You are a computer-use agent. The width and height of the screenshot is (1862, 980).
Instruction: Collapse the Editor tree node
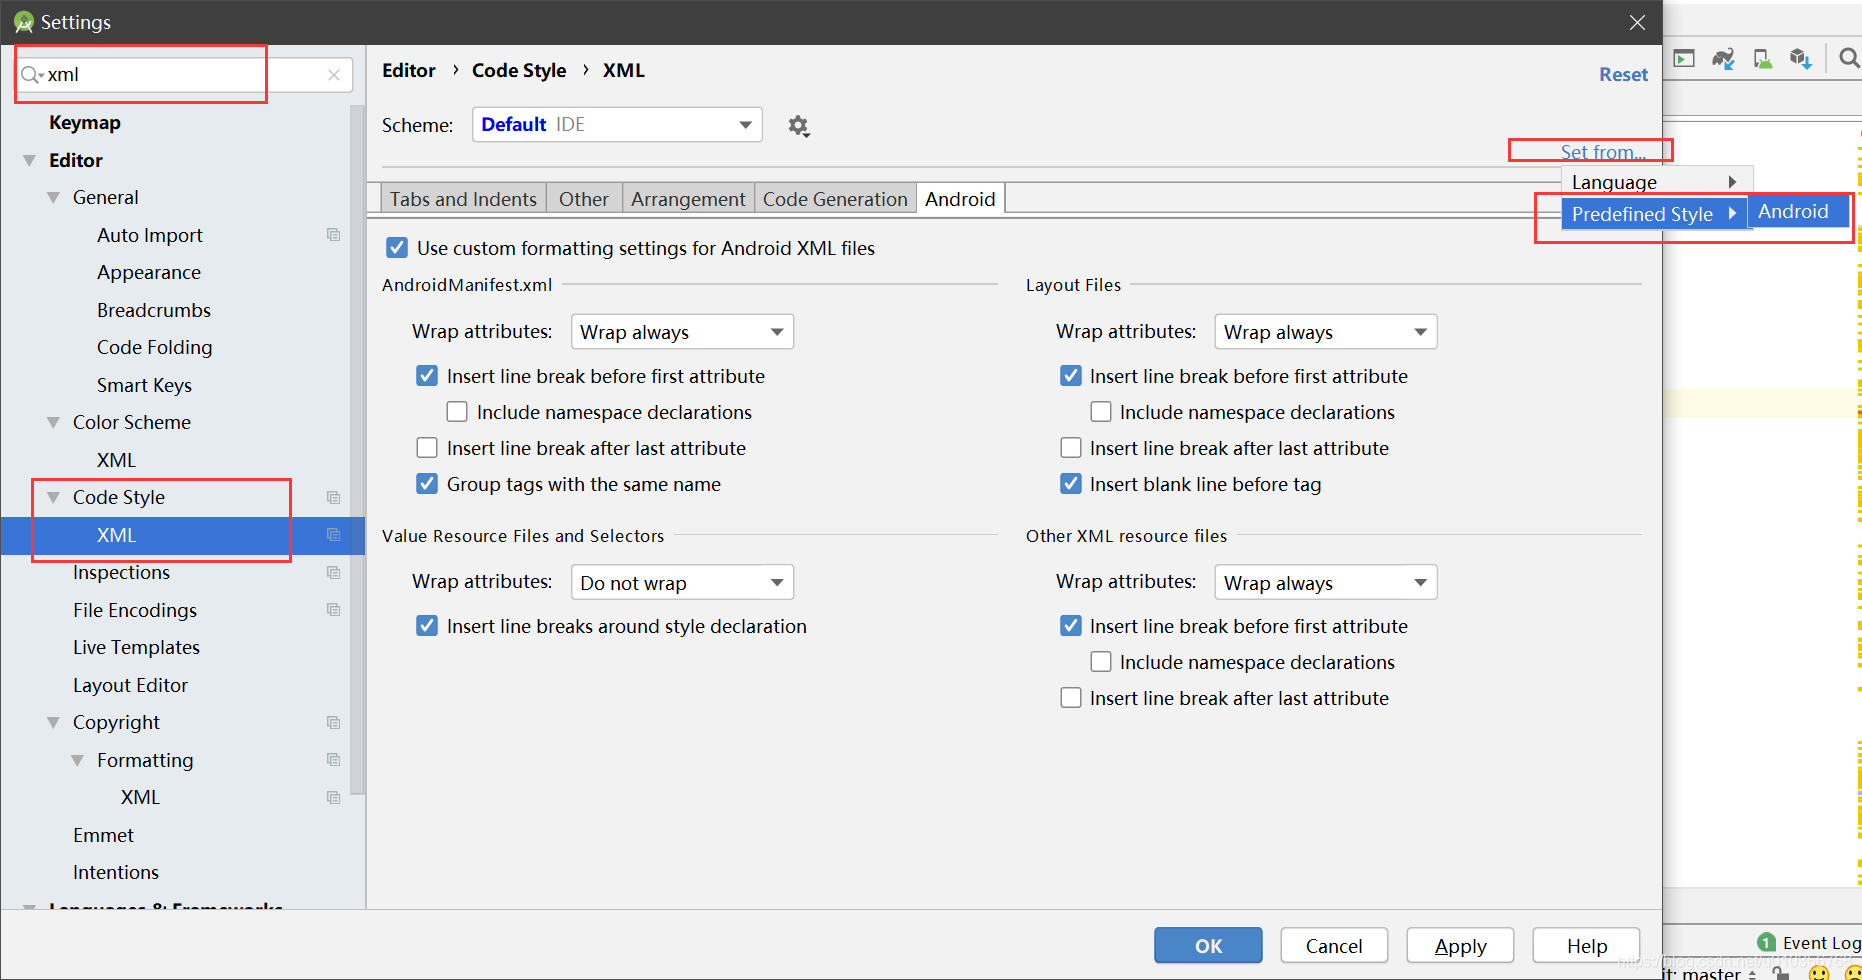click(x=30, y=161)
